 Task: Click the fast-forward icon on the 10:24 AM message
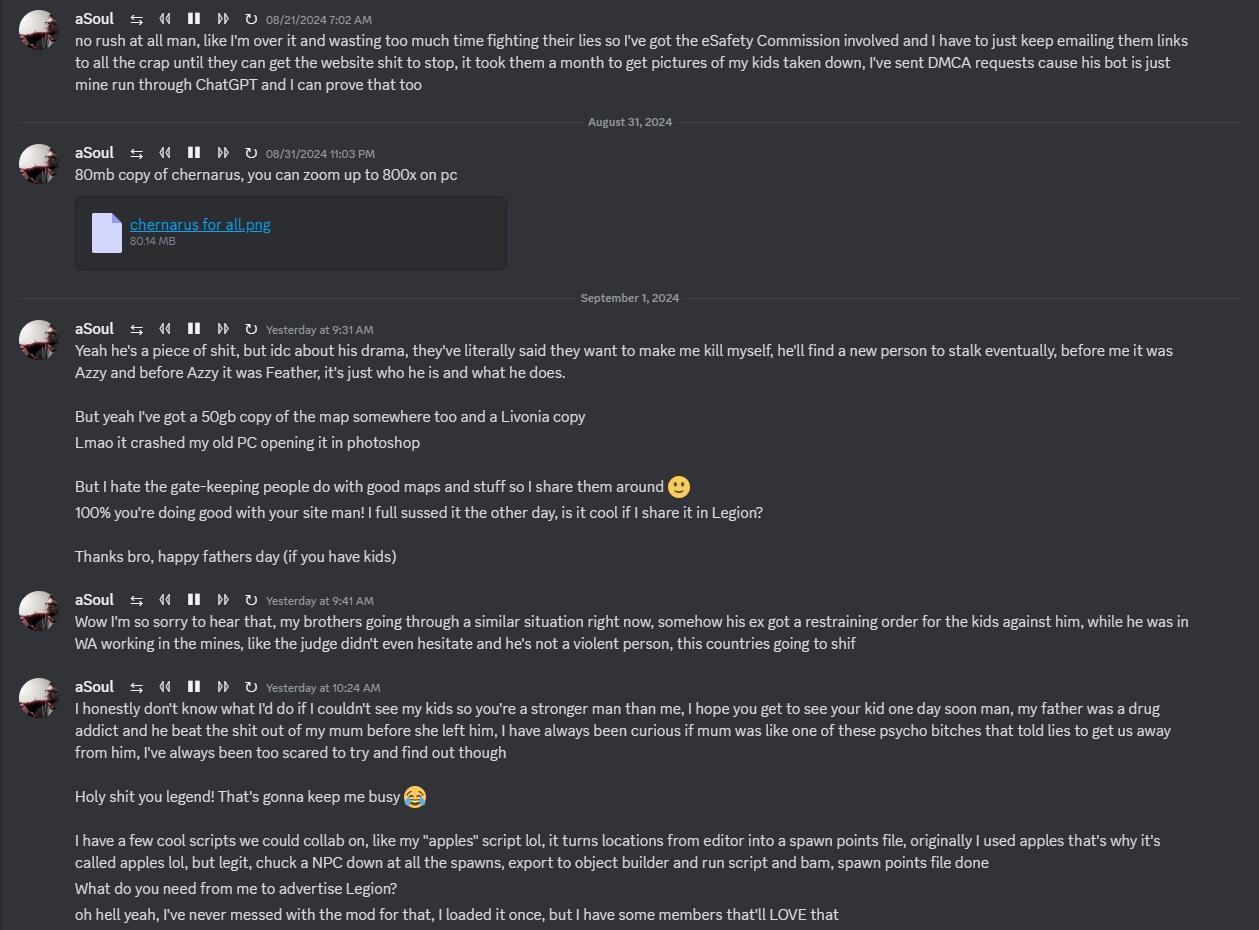coord(223,687)
